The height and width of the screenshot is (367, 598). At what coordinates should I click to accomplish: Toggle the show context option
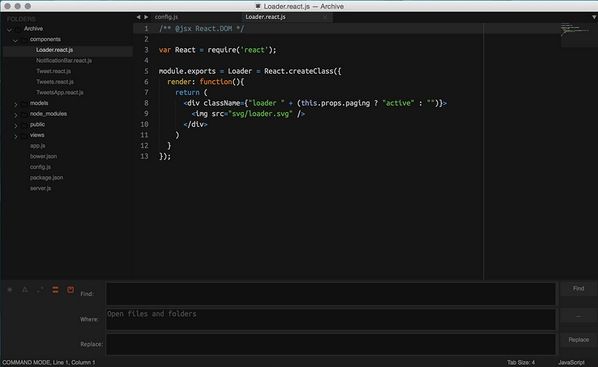(x=55, y=290)
